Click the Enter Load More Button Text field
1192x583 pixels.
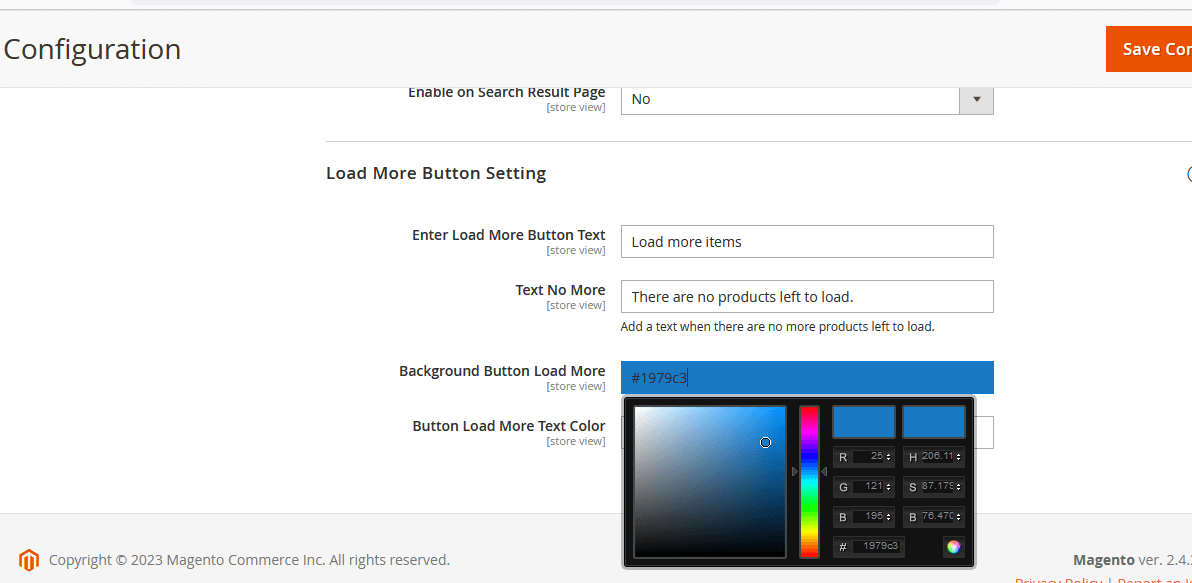tap(806, 242)
